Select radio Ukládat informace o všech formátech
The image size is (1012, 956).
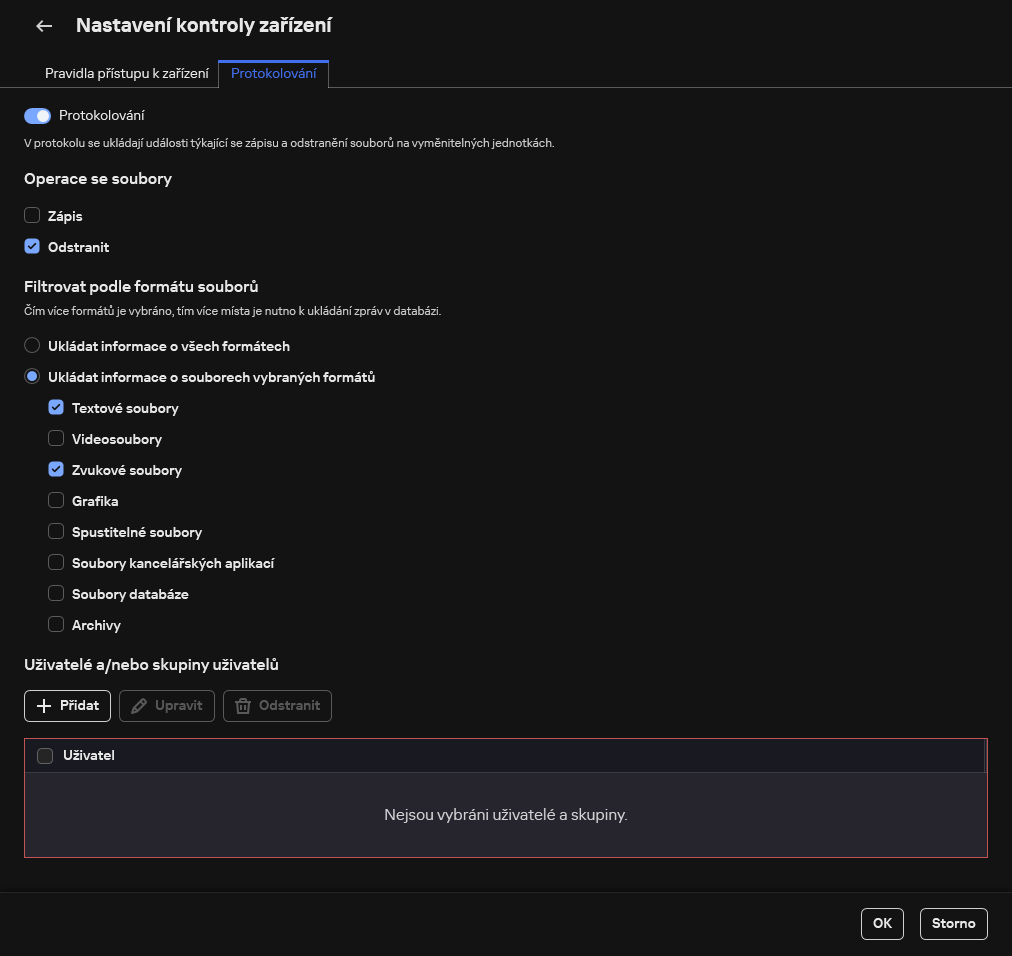pos(31,345)
